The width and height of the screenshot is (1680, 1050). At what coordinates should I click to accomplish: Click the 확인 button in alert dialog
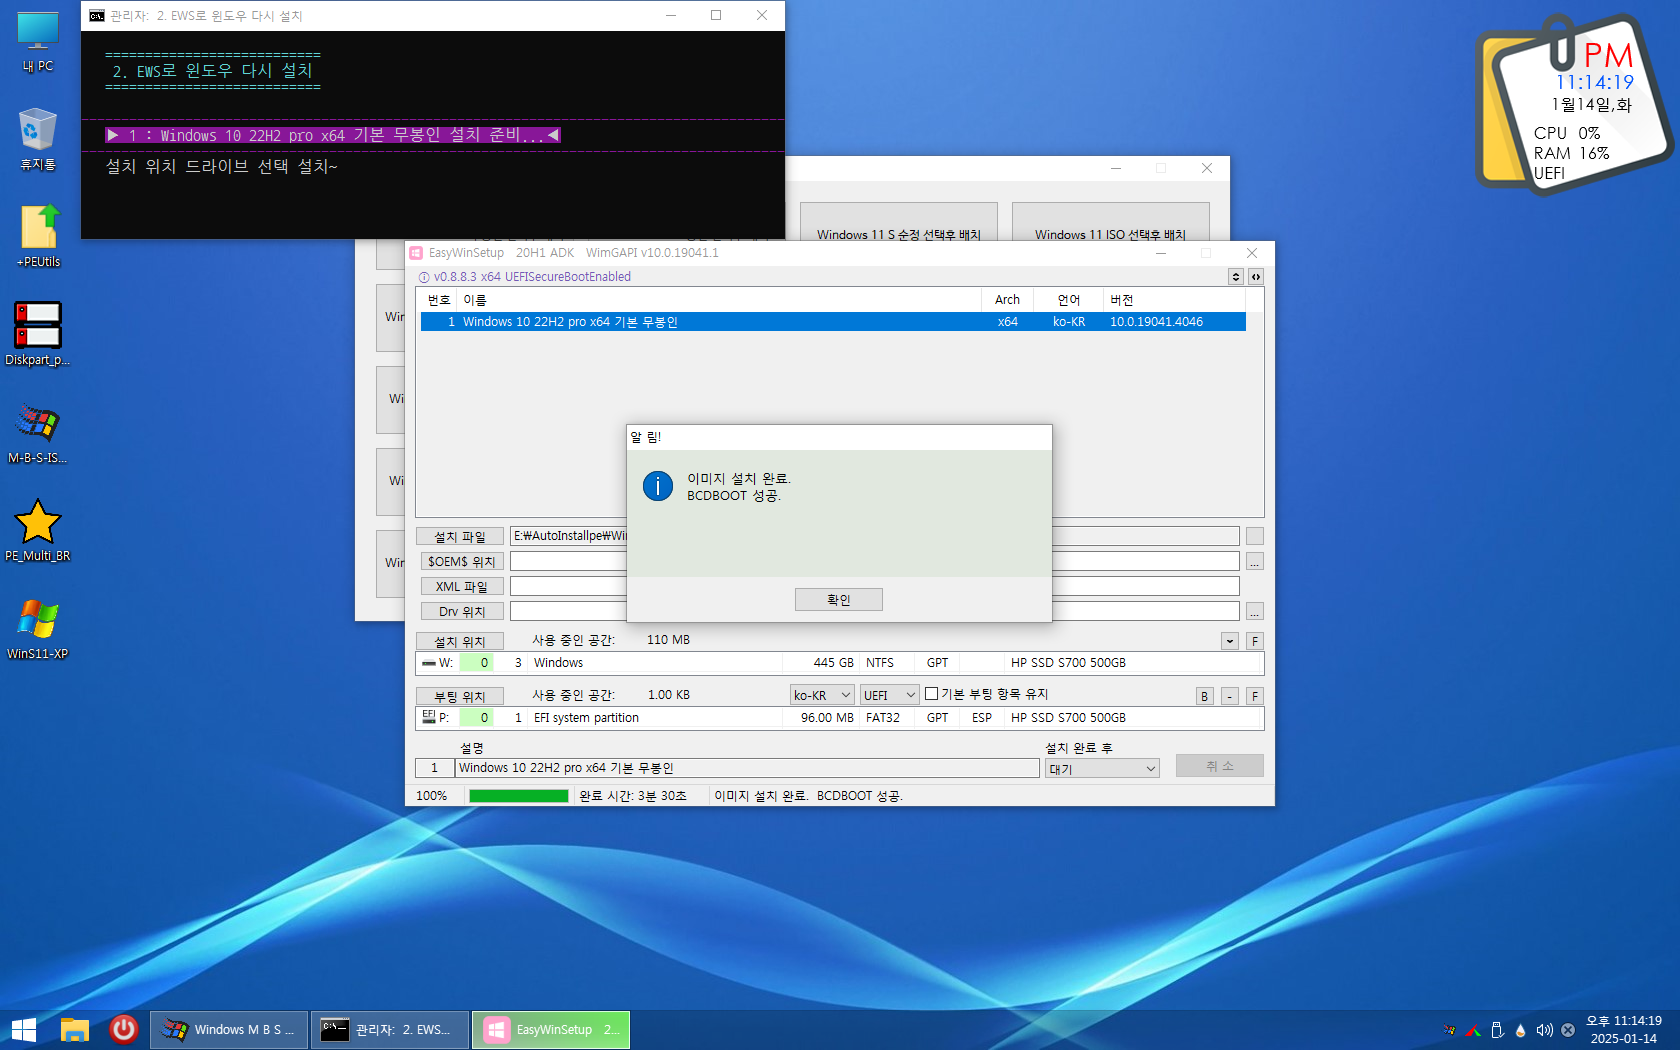[x=839, y=599]
